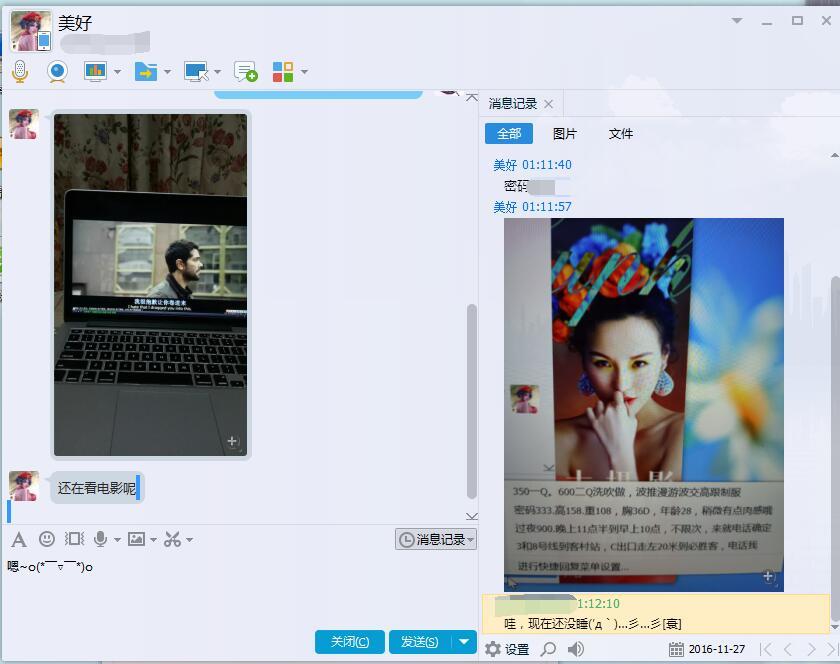The height and width of the screenshot is (664, 840).
Task: Click the create discussion group icon
Action: point(245,71)
